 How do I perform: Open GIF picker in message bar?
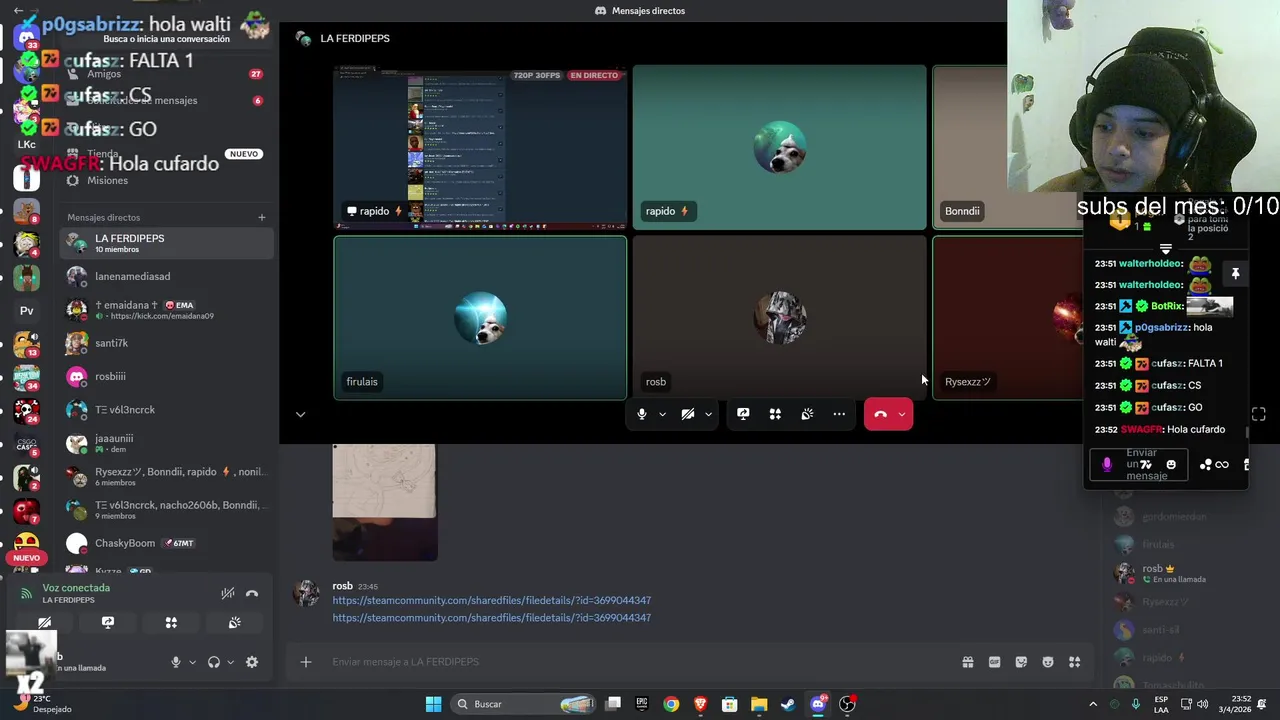(994, 662)
